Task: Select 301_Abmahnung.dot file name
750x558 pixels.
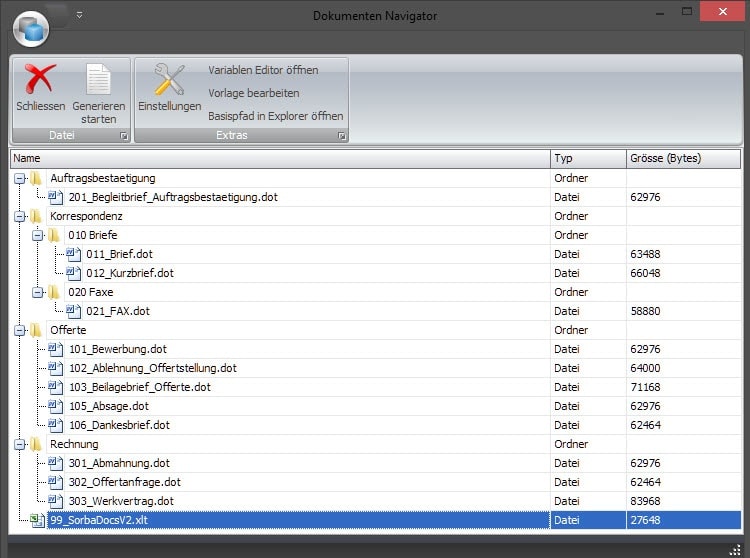Action: [119, 463]
